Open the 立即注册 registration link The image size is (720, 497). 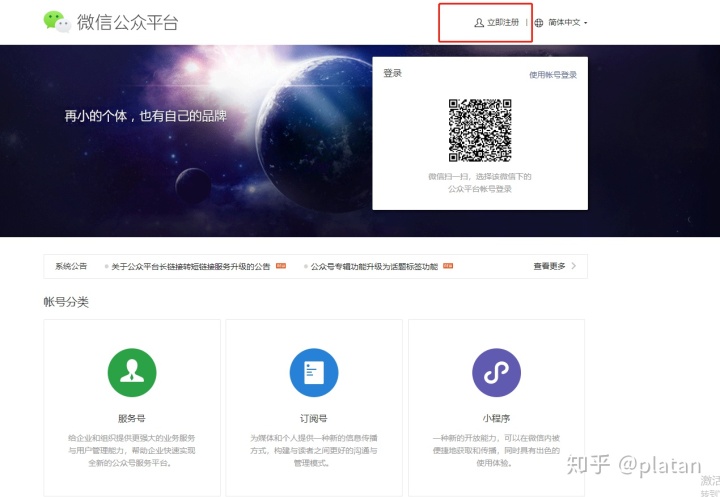503,22
